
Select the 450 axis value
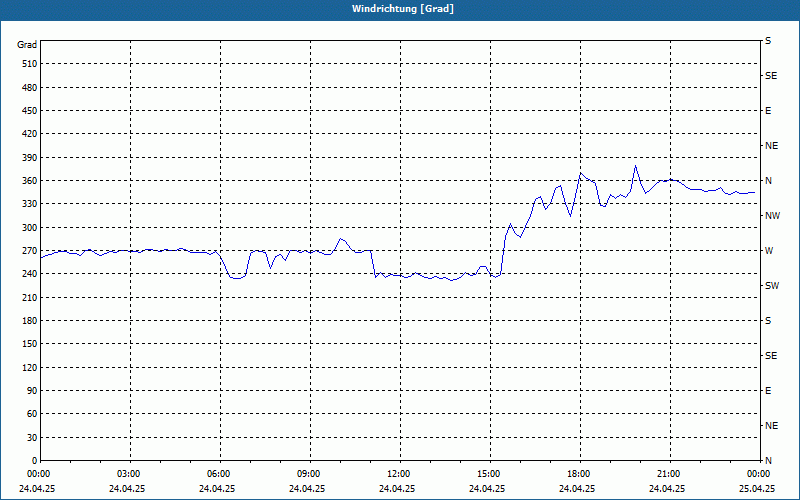[30, 111]
